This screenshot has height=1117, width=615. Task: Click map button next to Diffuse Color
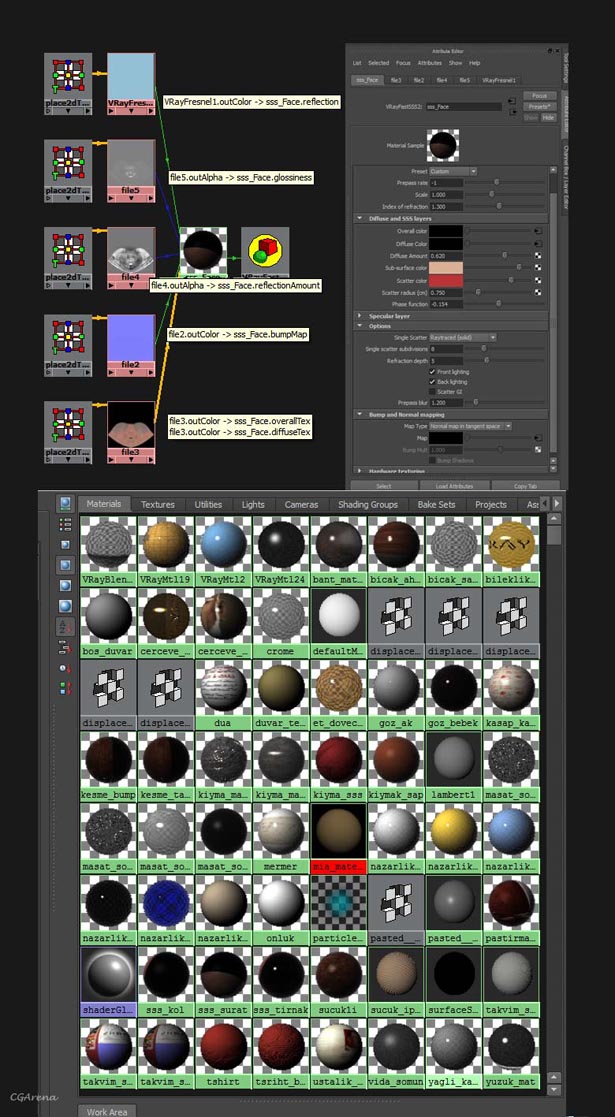click(537, 244)
